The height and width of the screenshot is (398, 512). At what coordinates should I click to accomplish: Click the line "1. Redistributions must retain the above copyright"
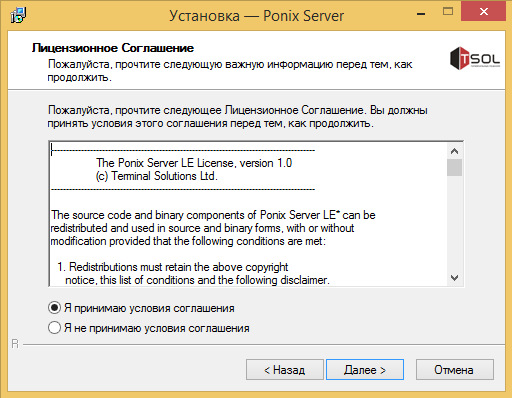click(173, 267)
